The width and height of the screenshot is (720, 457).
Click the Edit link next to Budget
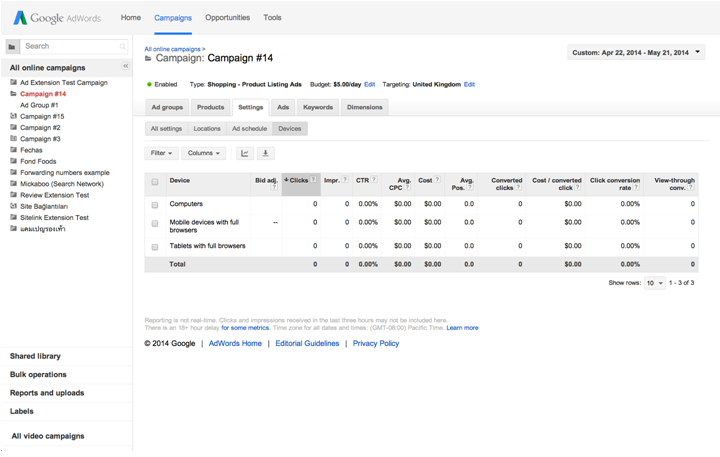pyautogui.click(x=369, y=85)
